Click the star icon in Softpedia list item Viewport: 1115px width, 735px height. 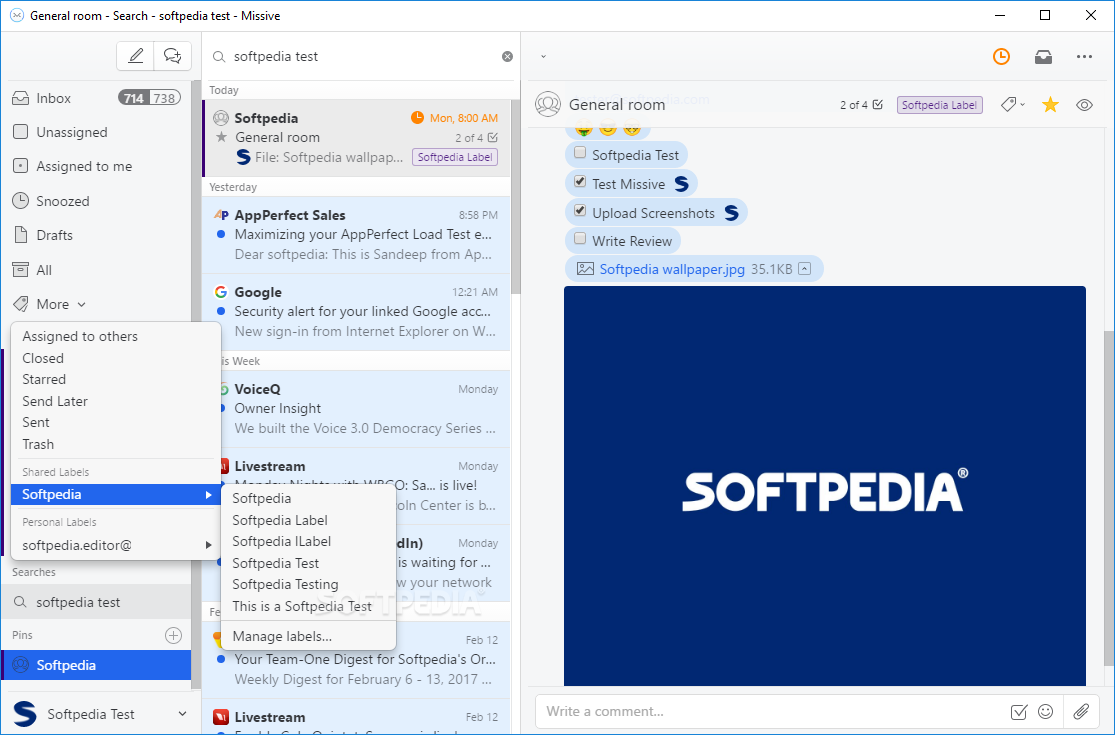[221, 137]
